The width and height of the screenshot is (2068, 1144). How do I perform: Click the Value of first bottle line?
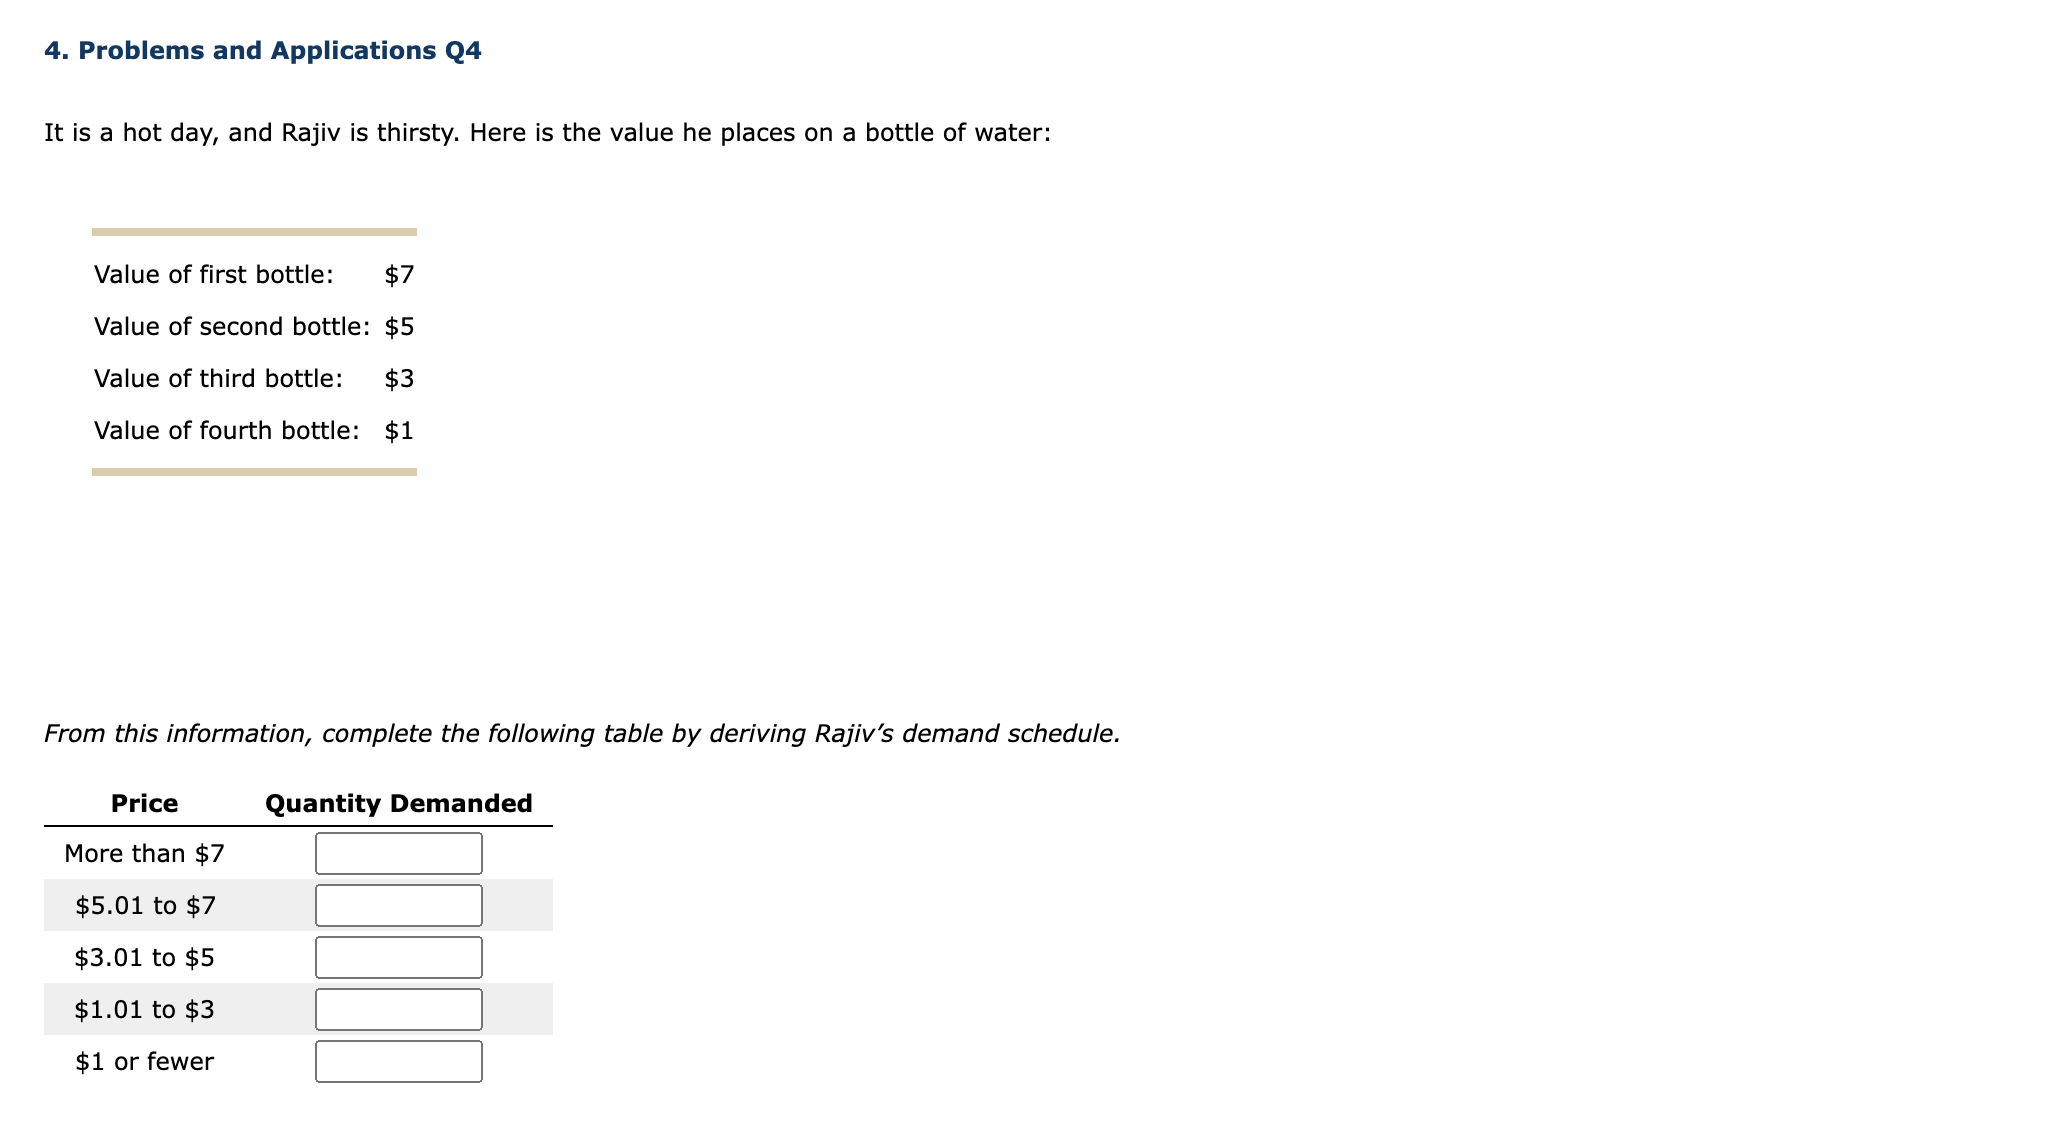pos(216,274)
